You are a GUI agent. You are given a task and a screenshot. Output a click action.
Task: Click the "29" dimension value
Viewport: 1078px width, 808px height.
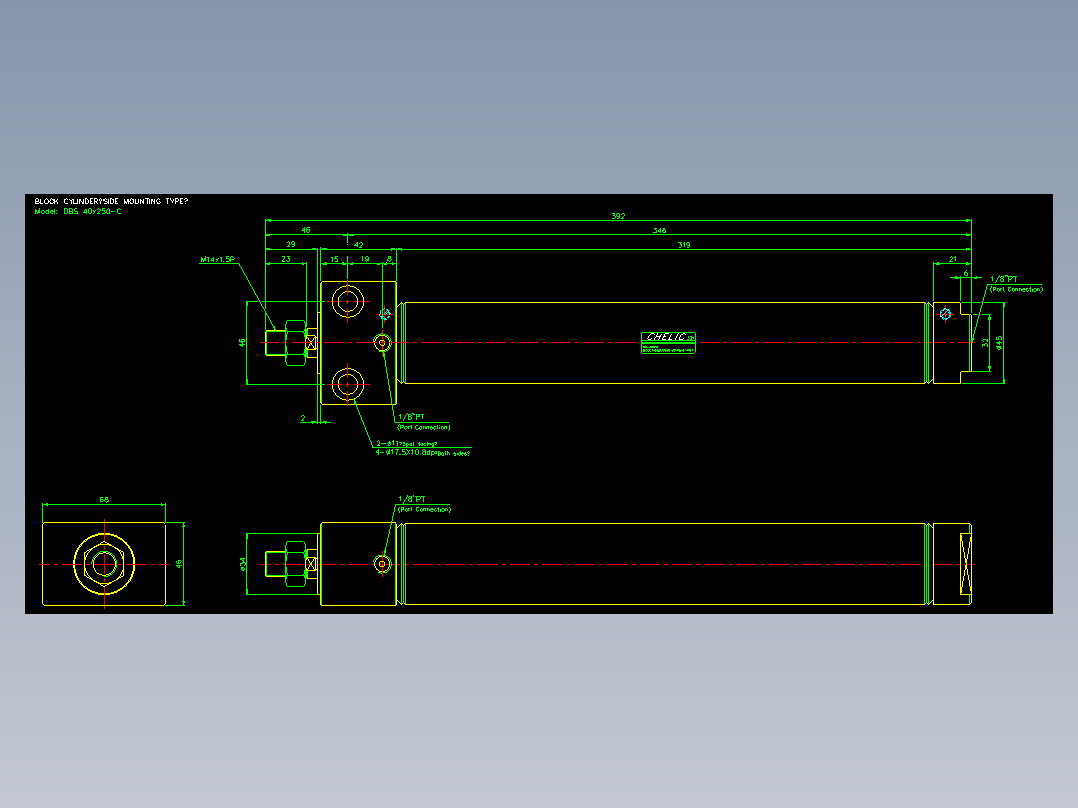coord(291,244)
